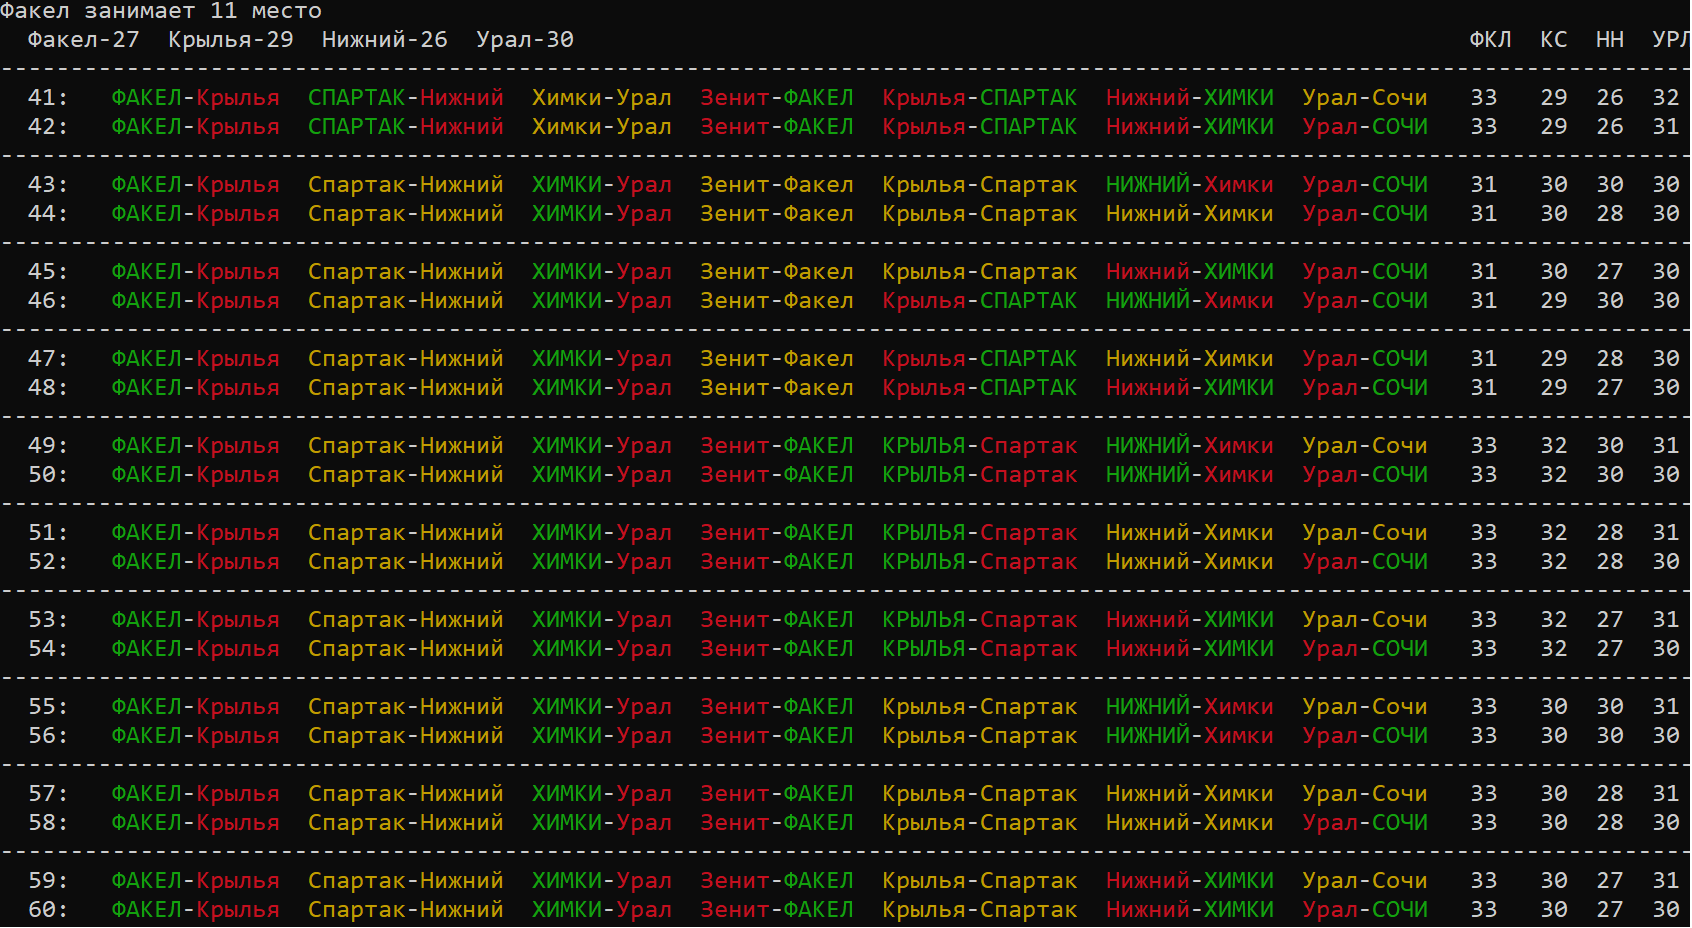Click 'Урал-СОЧИ' match in row 50
The image size is (1692, 928).
(1365, 475)
